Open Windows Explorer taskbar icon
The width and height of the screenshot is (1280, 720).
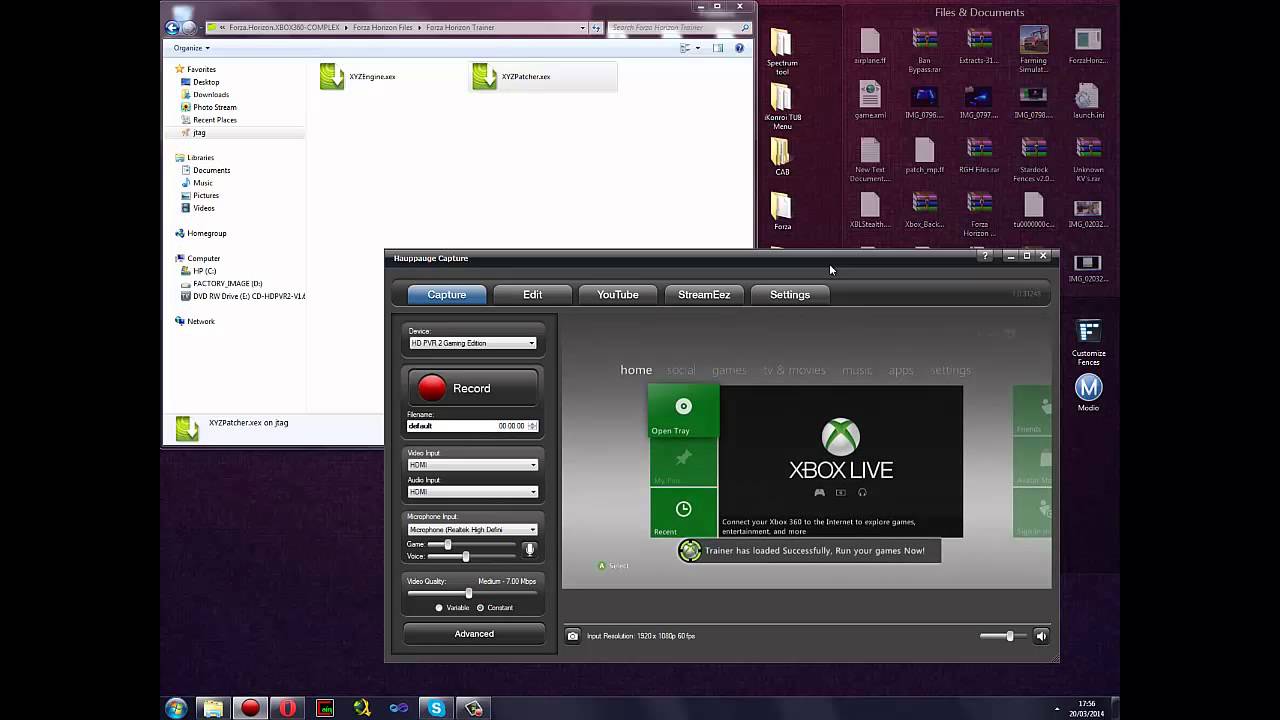pos(213,708)
